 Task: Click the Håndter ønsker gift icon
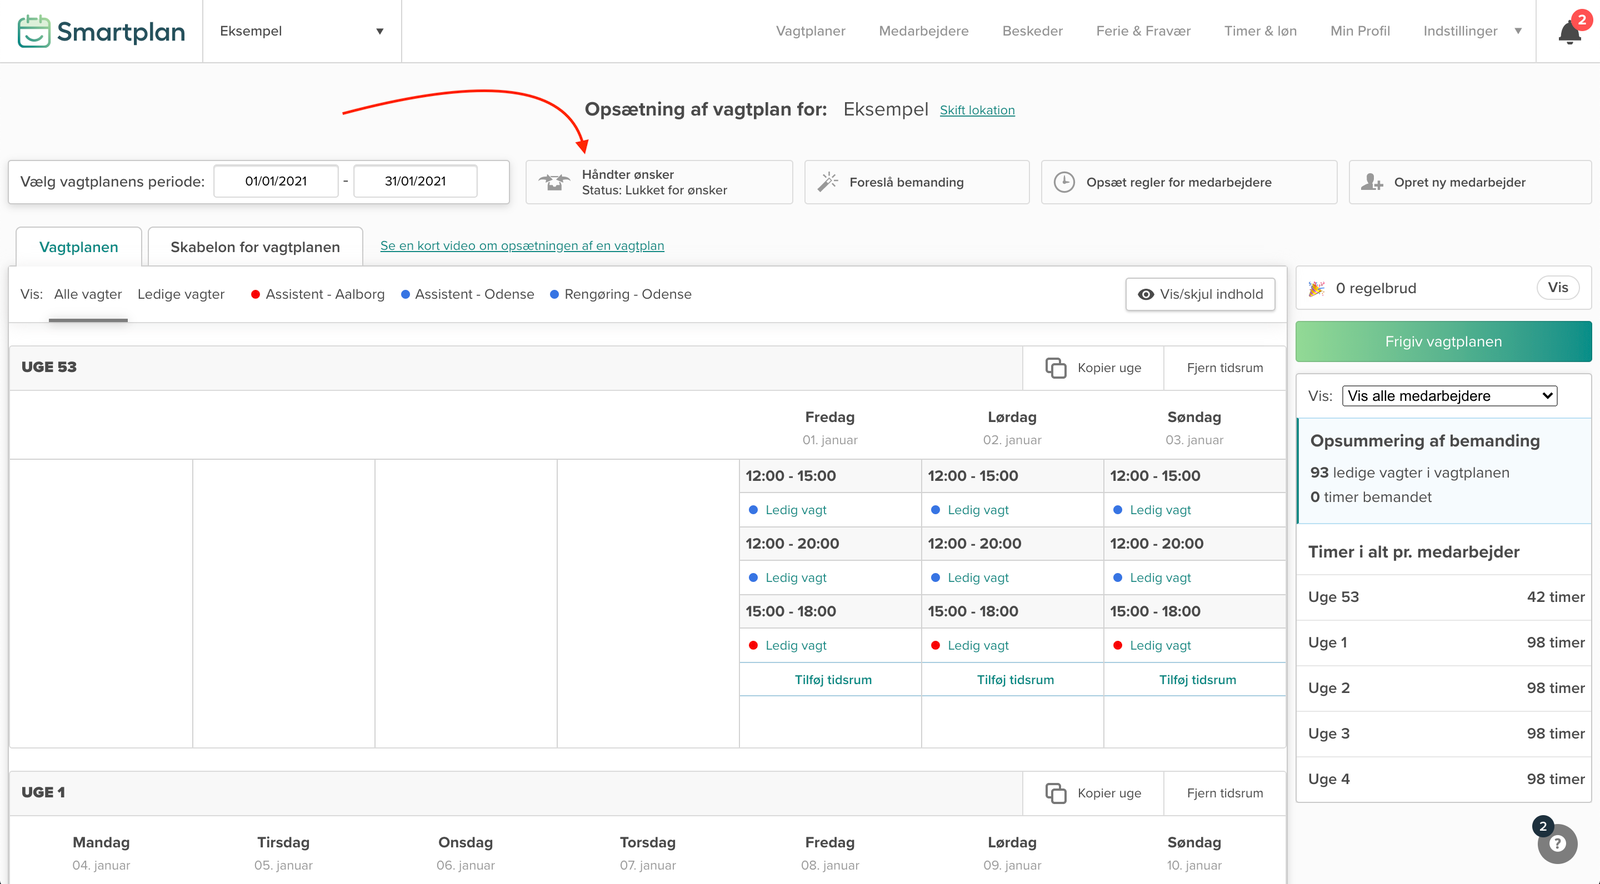[554, 182]
